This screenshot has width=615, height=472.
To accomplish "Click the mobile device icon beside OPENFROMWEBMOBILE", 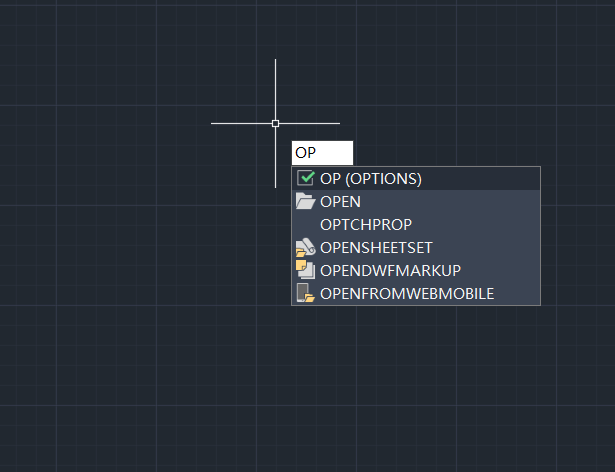I will tap(306, 294).
